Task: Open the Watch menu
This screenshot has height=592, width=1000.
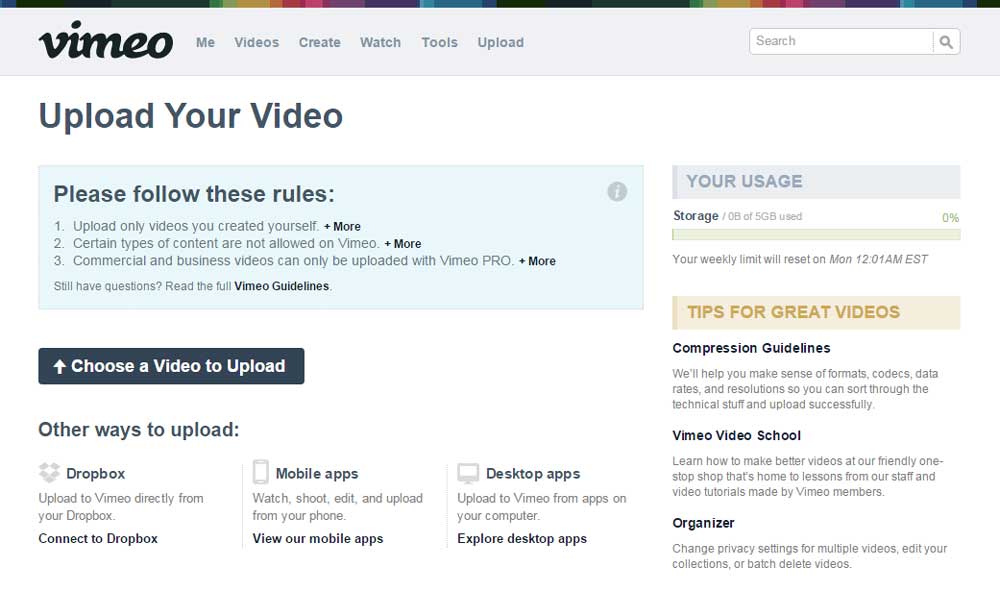Action: [x=380, y=42]
